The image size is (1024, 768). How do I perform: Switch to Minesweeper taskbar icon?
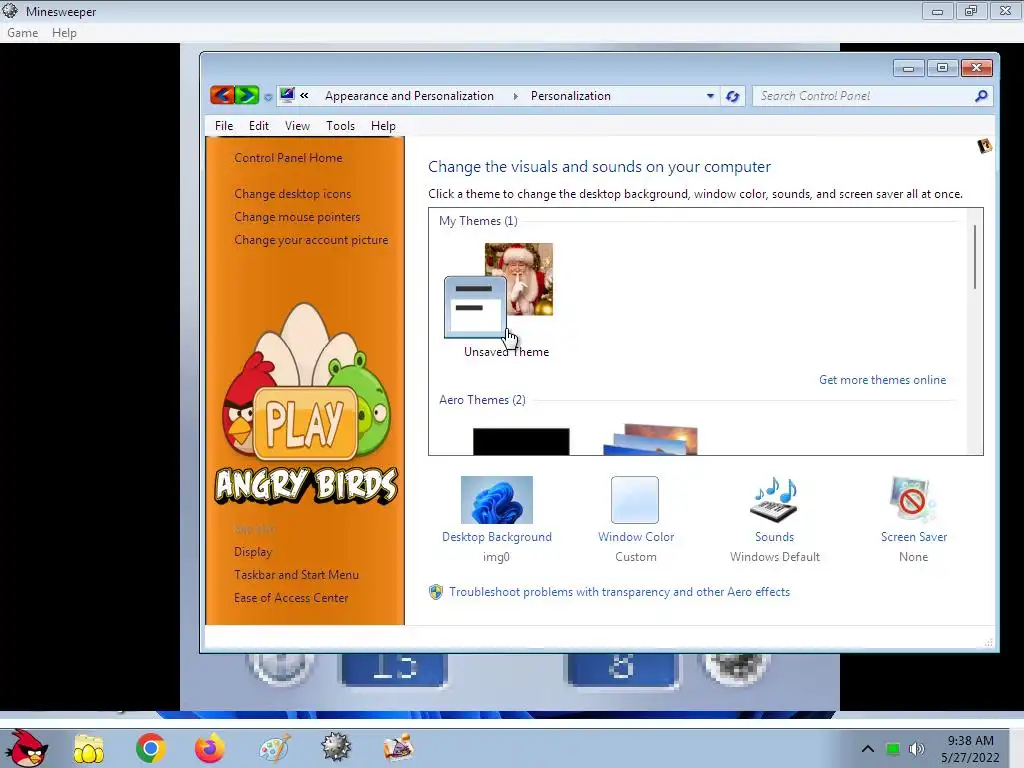pos(336,748)
